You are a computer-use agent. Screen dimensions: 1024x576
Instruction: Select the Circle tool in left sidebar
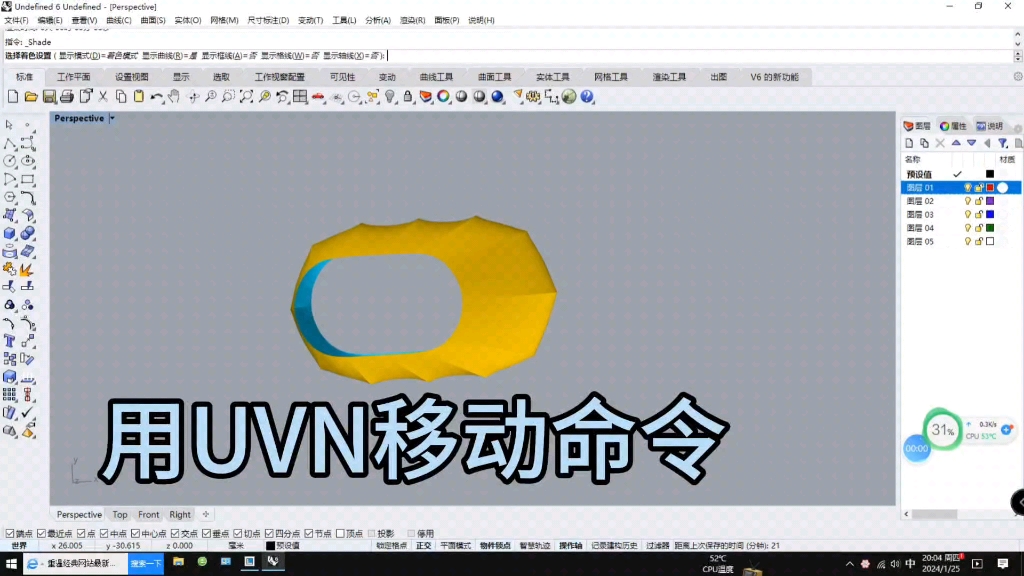click(9, 161)
